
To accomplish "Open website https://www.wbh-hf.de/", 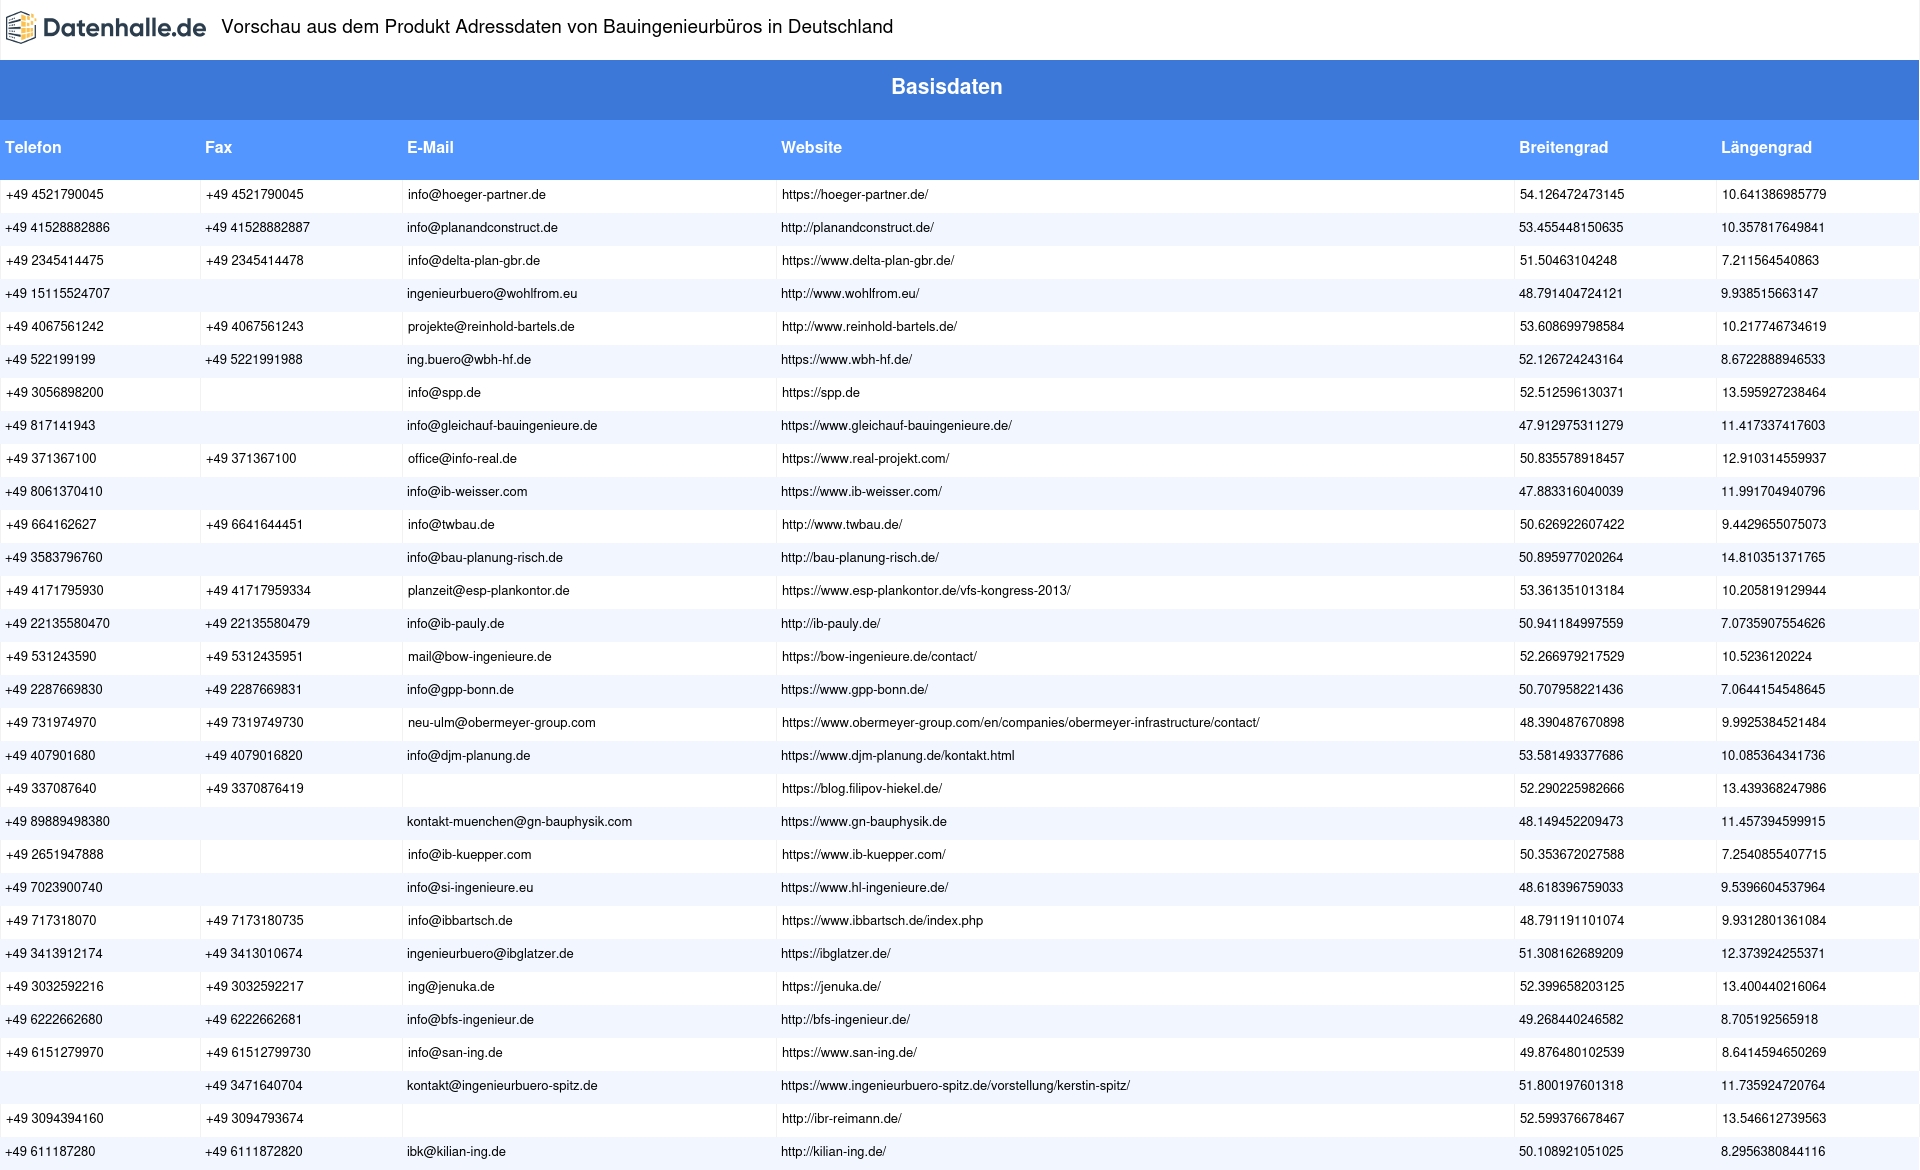I will pos(846,360).
